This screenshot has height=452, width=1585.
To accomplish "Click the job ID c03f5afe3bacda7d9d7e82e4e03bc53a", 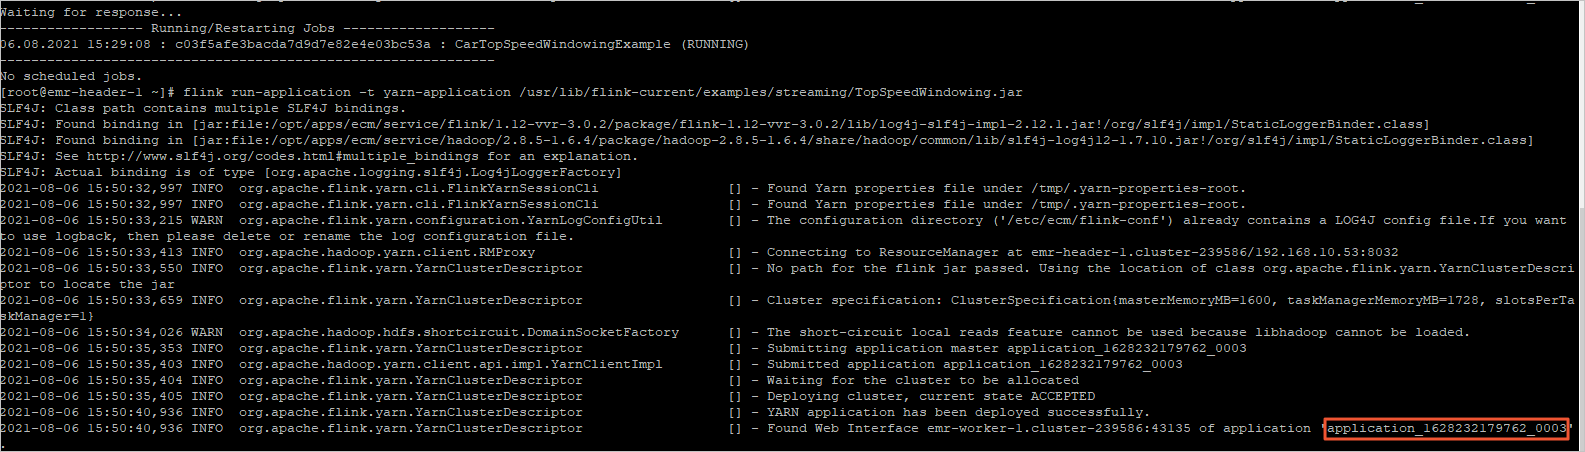I will 302,44.
